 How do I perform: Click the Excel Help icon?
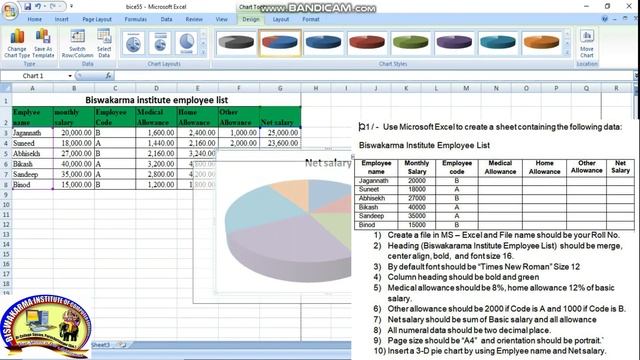point(604,19)
